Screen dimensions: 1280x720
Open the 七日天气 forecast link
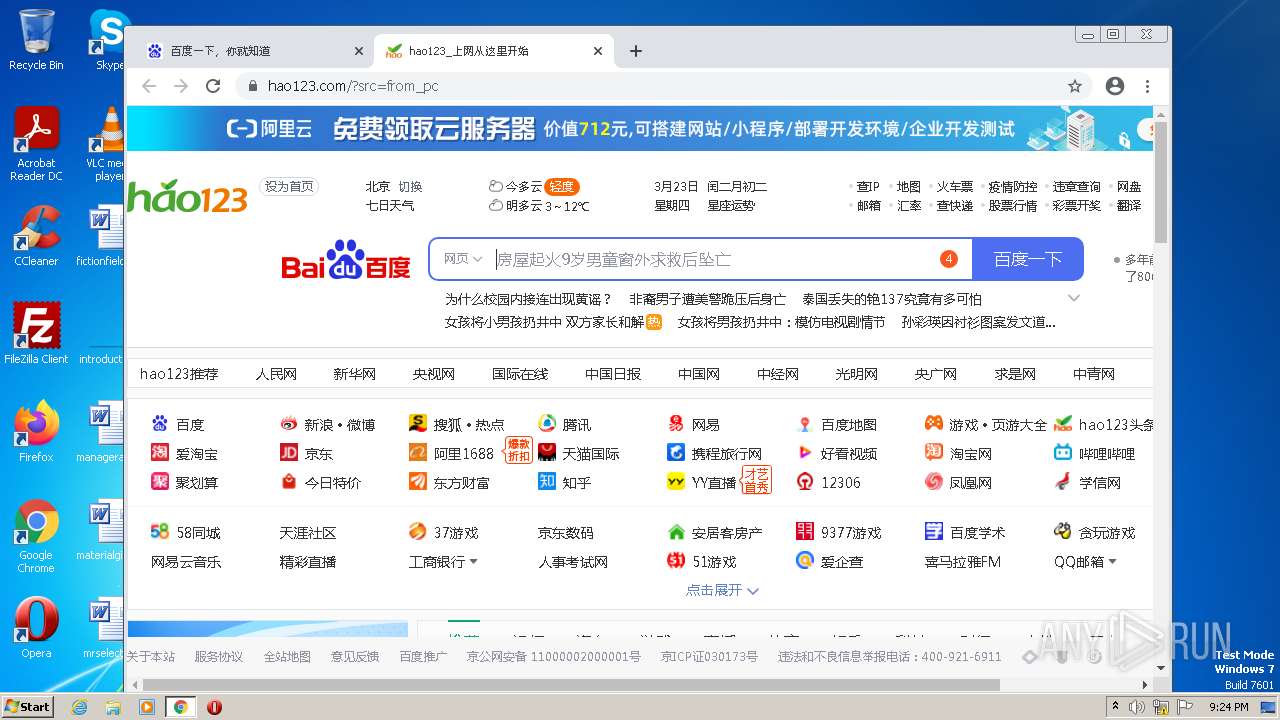click(390, 205)
